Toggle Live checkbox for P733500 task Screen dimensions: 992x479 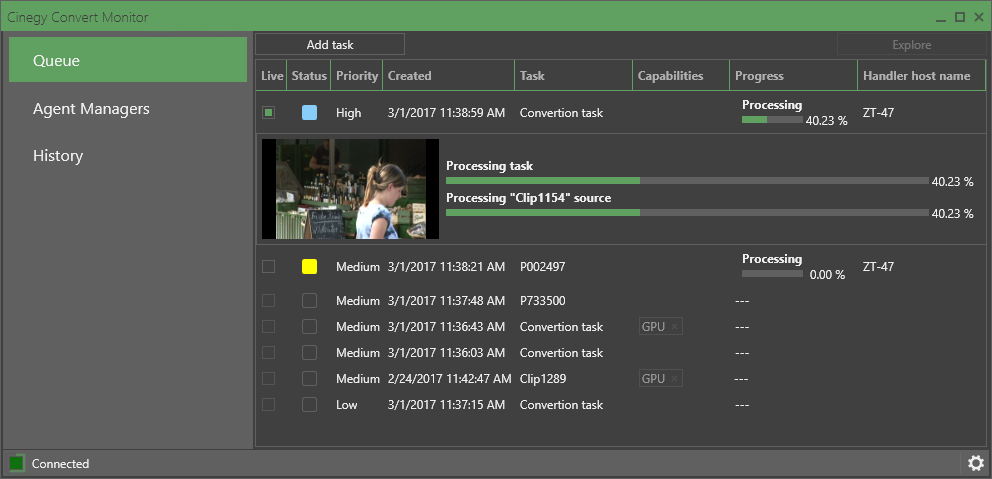[x=269, y=301]
